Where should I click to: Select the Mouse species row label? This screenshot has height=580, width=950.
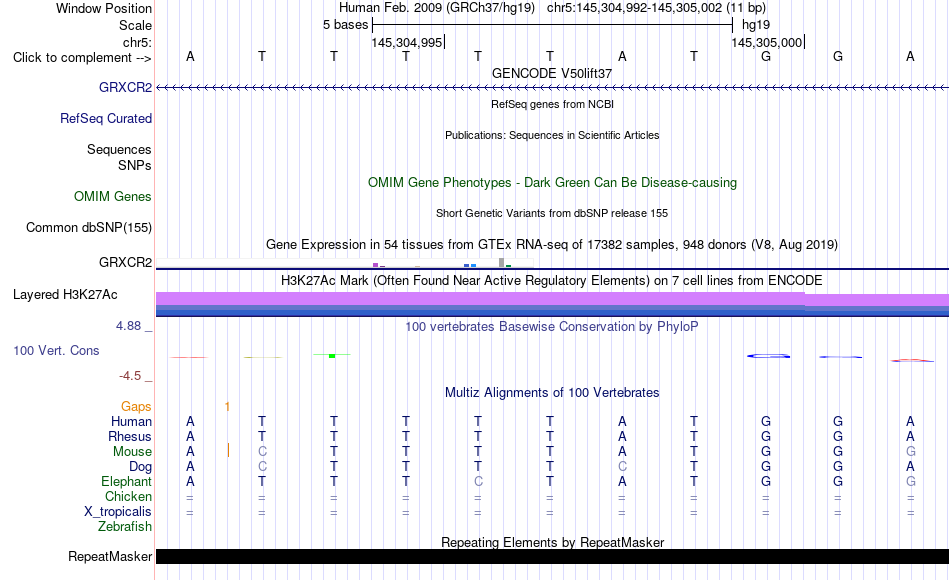(x=132, y=452)
